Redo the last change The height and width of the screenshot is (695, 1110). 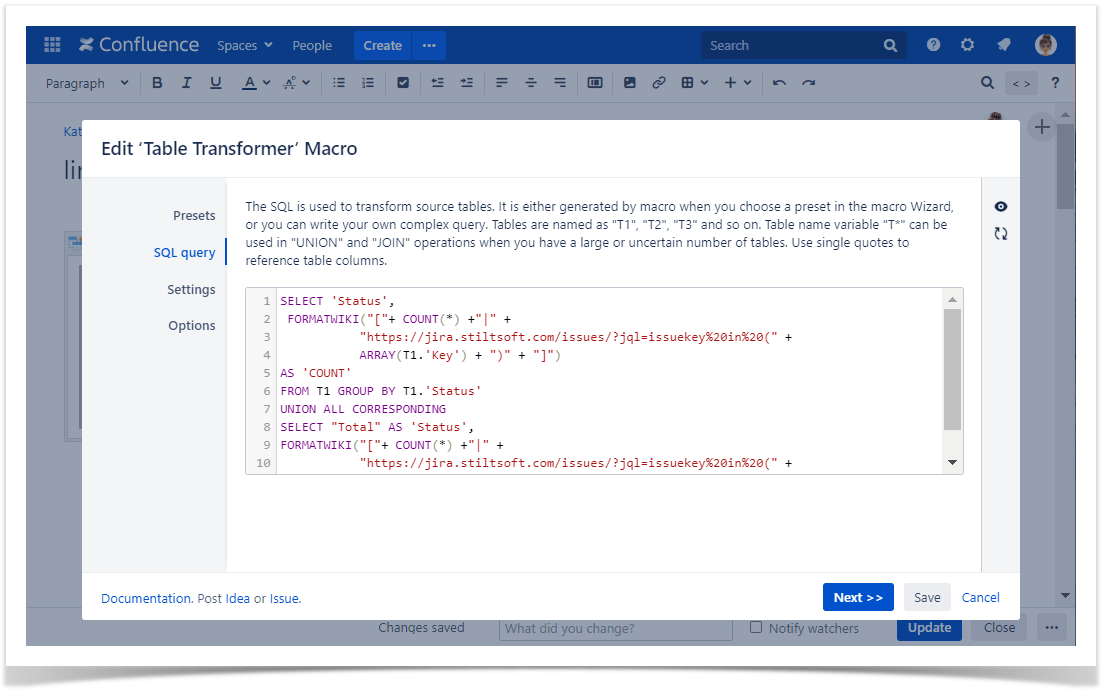pos(808,83)
